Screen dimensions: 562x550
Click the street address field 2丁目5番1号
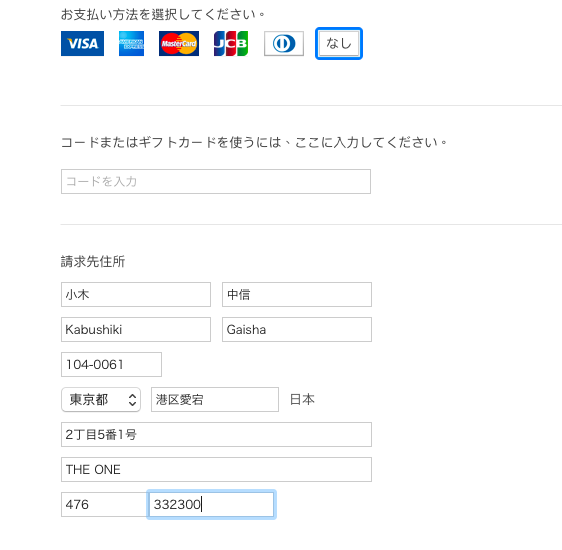pyautogui.click(x=216, y=435)
